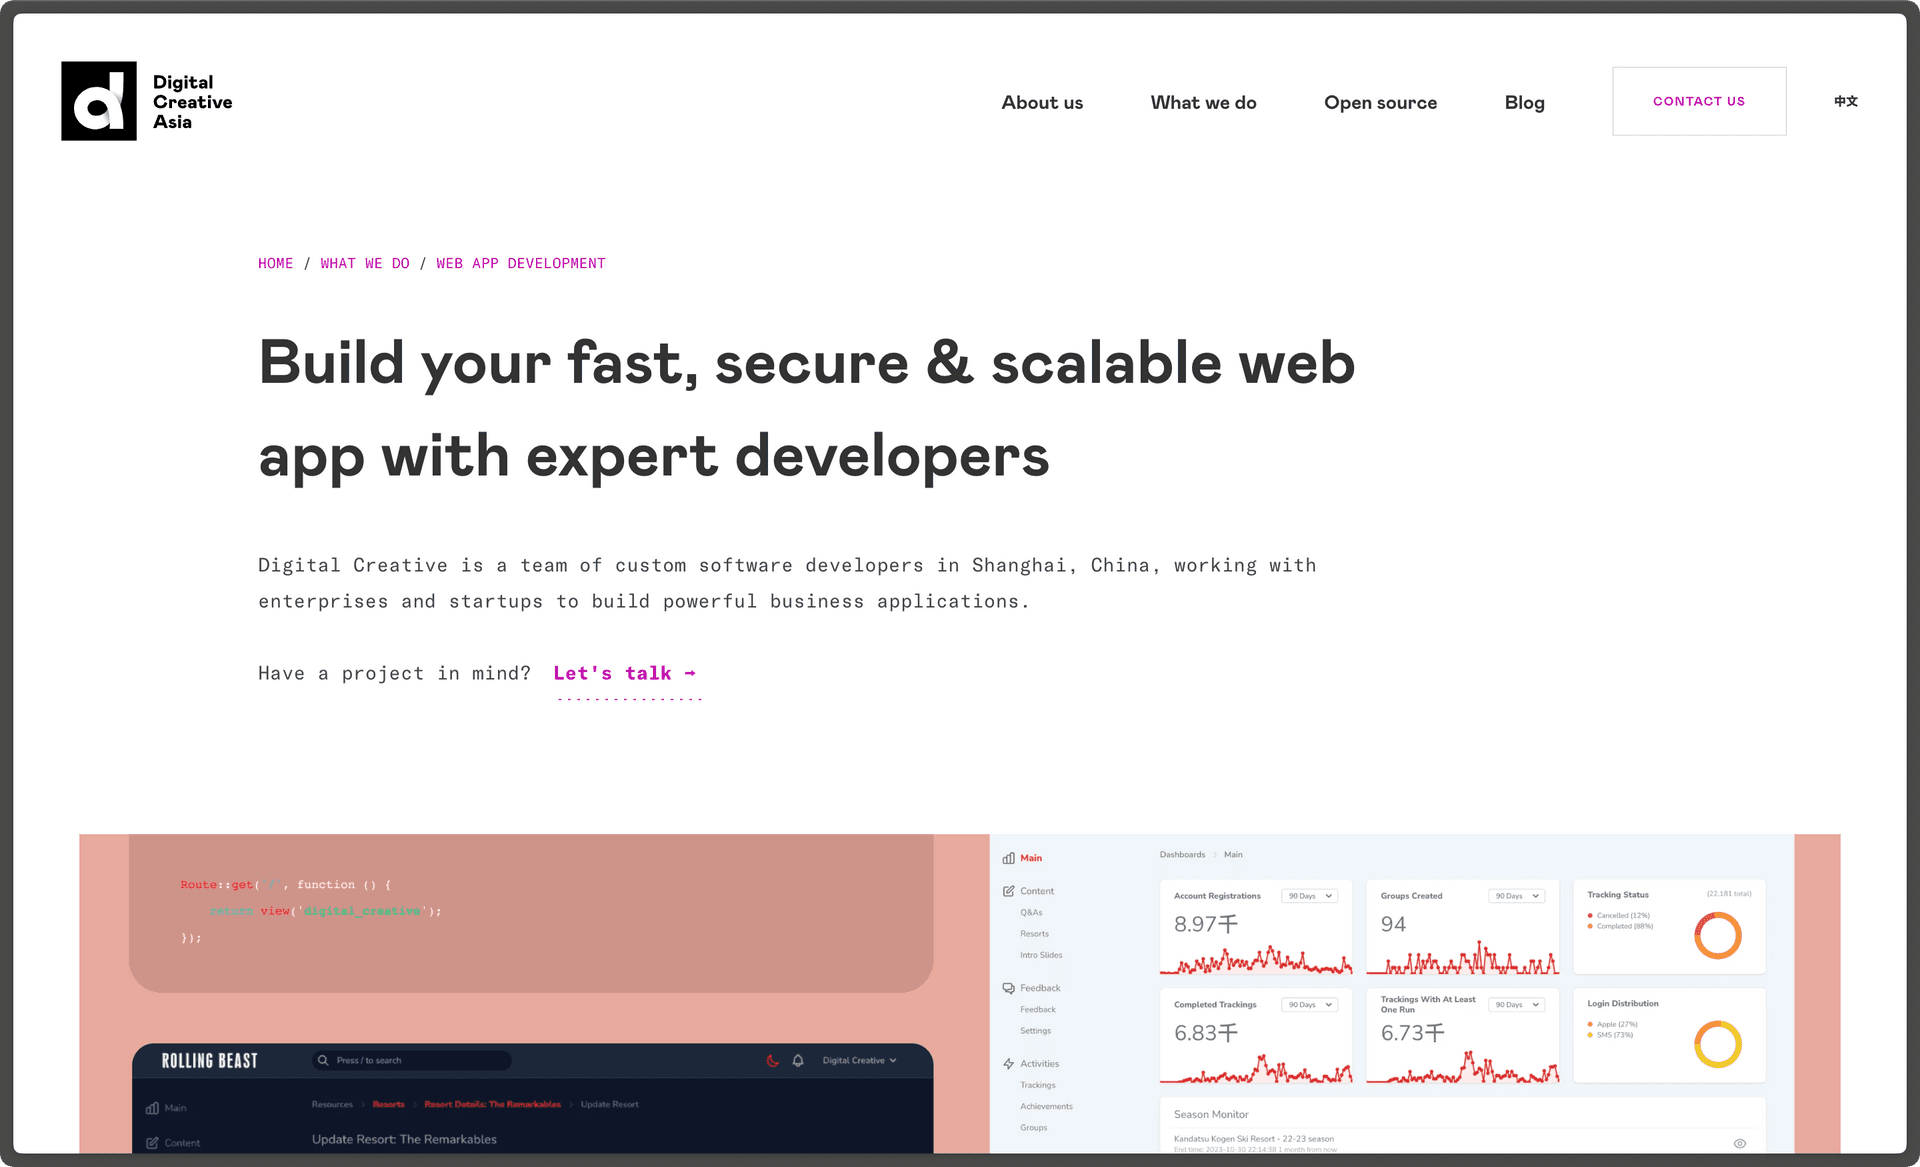This screenshot has width=1920, height=1167.
Task: Click the Rolling Beast dashboard thumbnail preview
Action: click(533, 1097)
